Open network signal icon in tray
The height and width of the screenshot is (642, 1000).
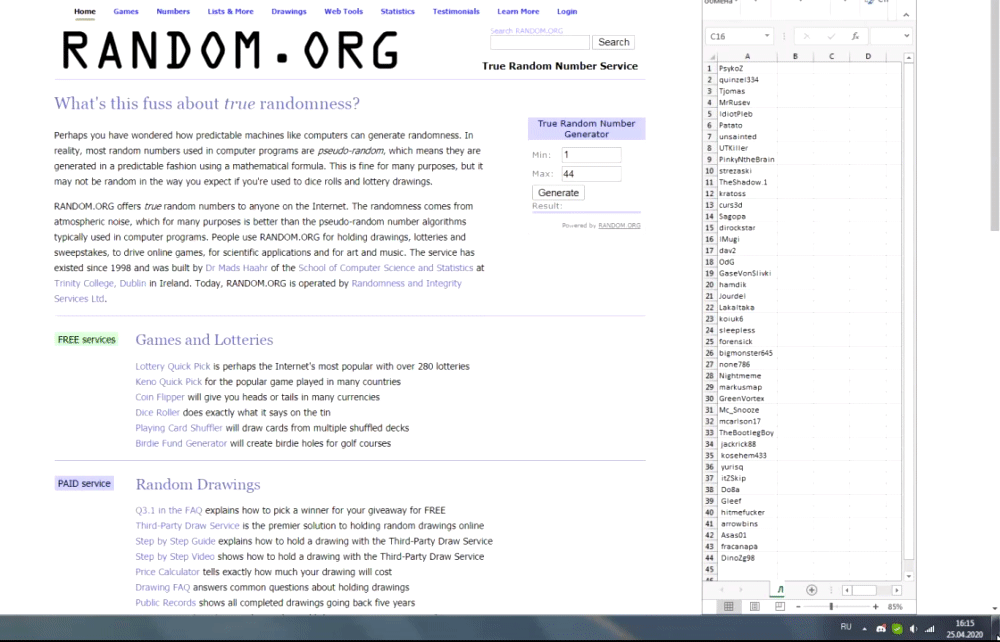click(x=930, y=629)
